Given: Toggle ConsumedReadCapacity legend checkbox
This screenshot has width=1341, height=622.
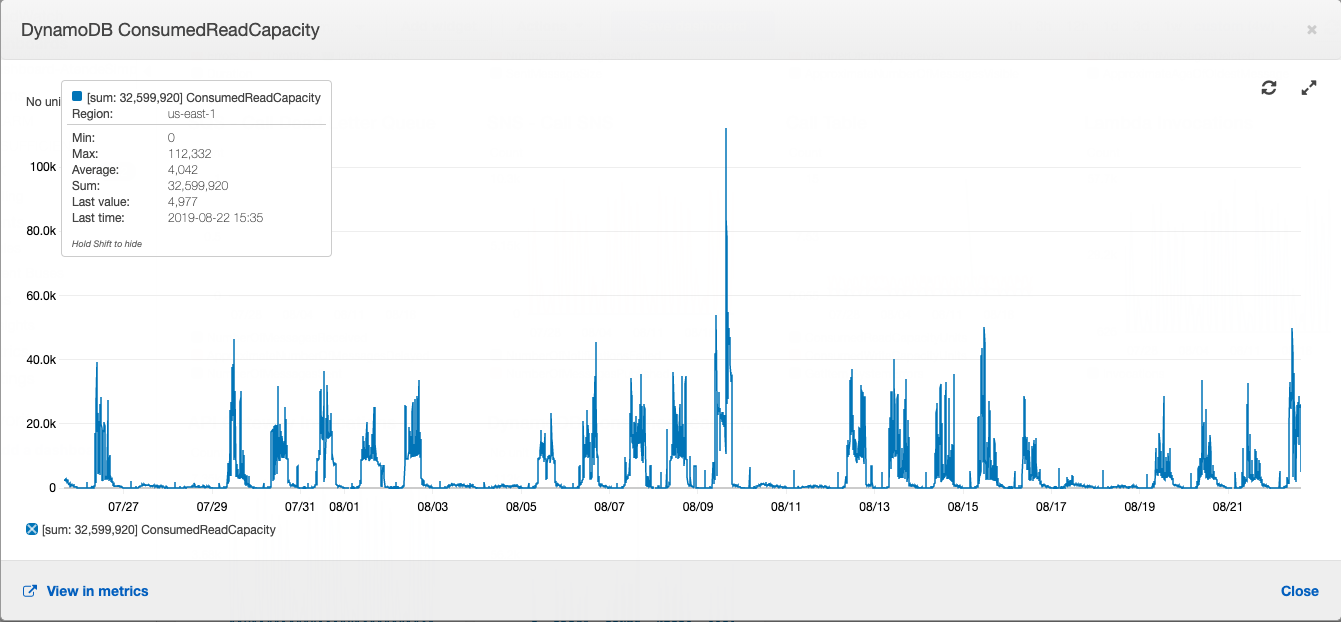Looking at the screenshot, I should point(31,529).
